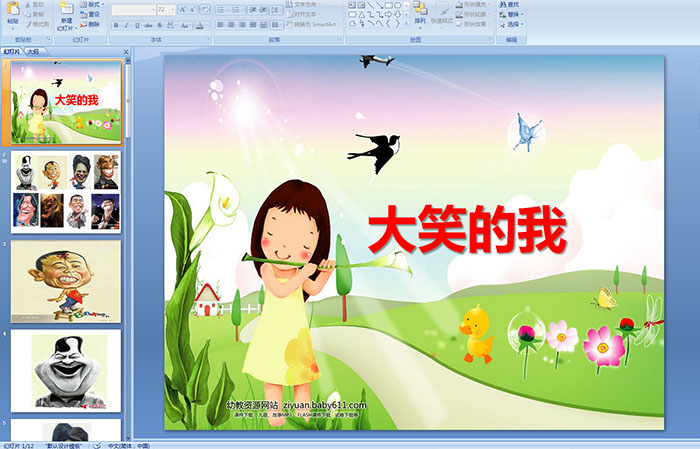Select the Format Painter (格式刷) brush
This screenshot has width=700, height=449.
click(28, 25)
